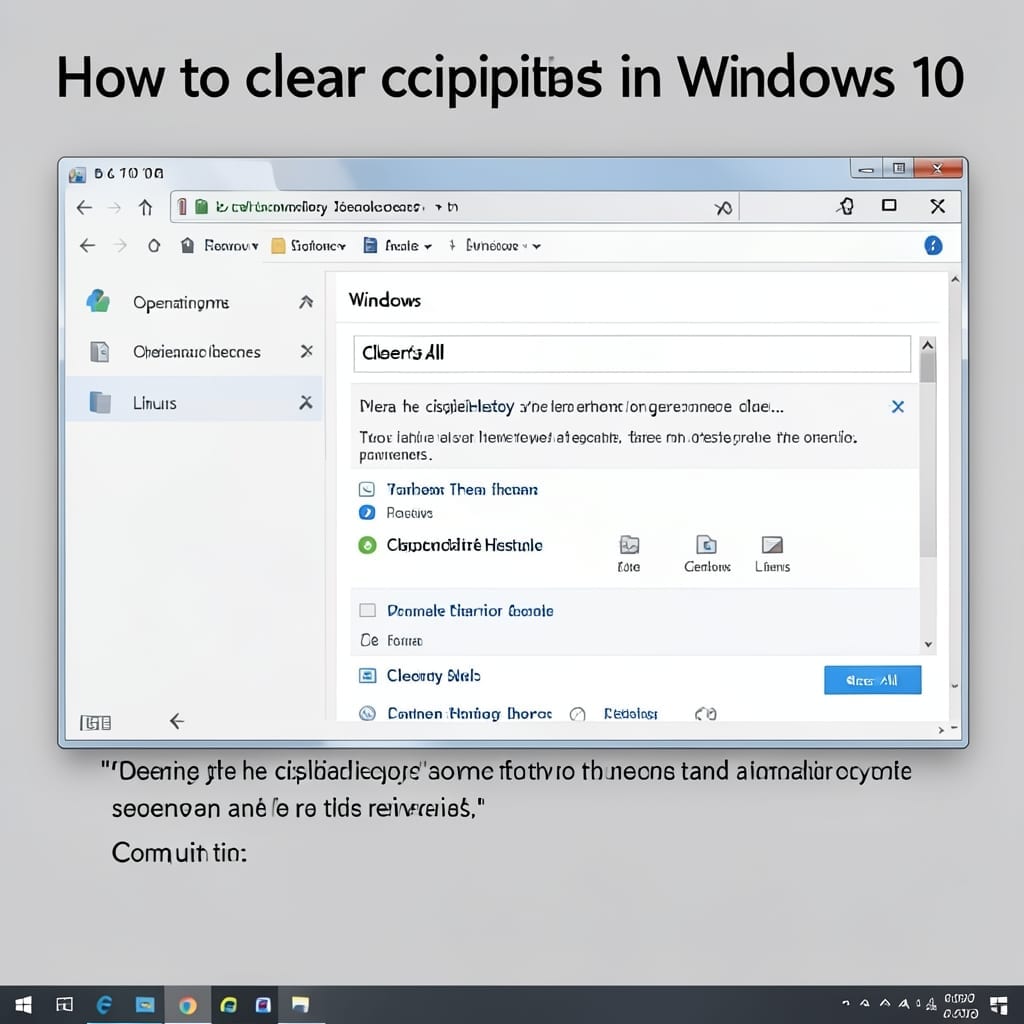Click the clear icon in the address bar
Image resolution: width=1024 pixels, height=1024 pixels.
pyautogui.click(x=723, y=208)
